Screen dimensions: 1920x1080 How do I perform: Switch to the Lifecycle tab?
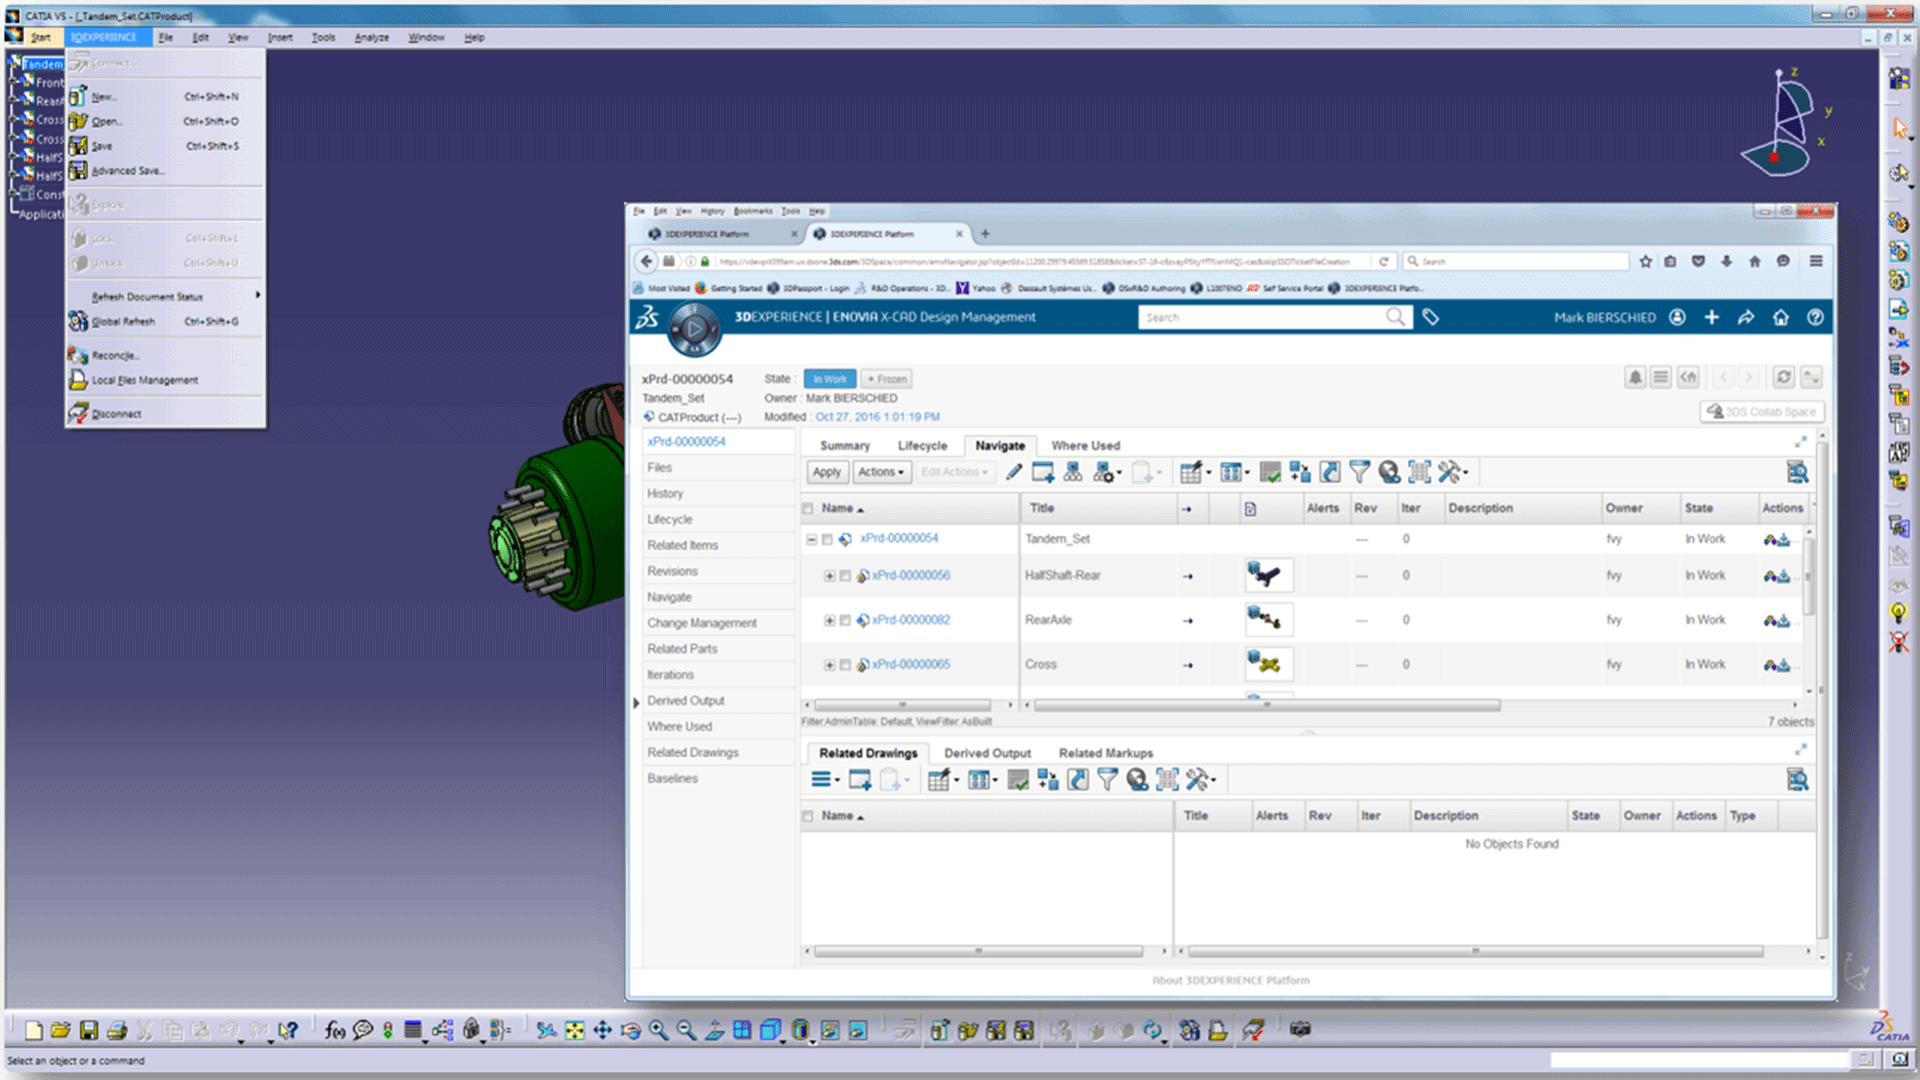922,446
